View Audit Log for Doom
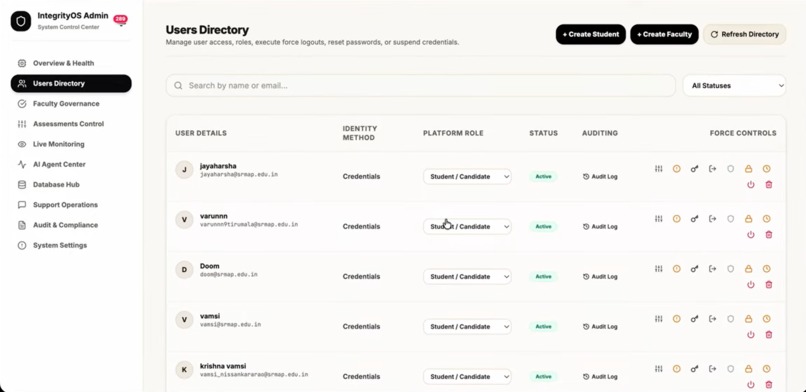Image resolution: width=806 pixels, height=392 pixels. pyautogui.click(x=600, y=276)
